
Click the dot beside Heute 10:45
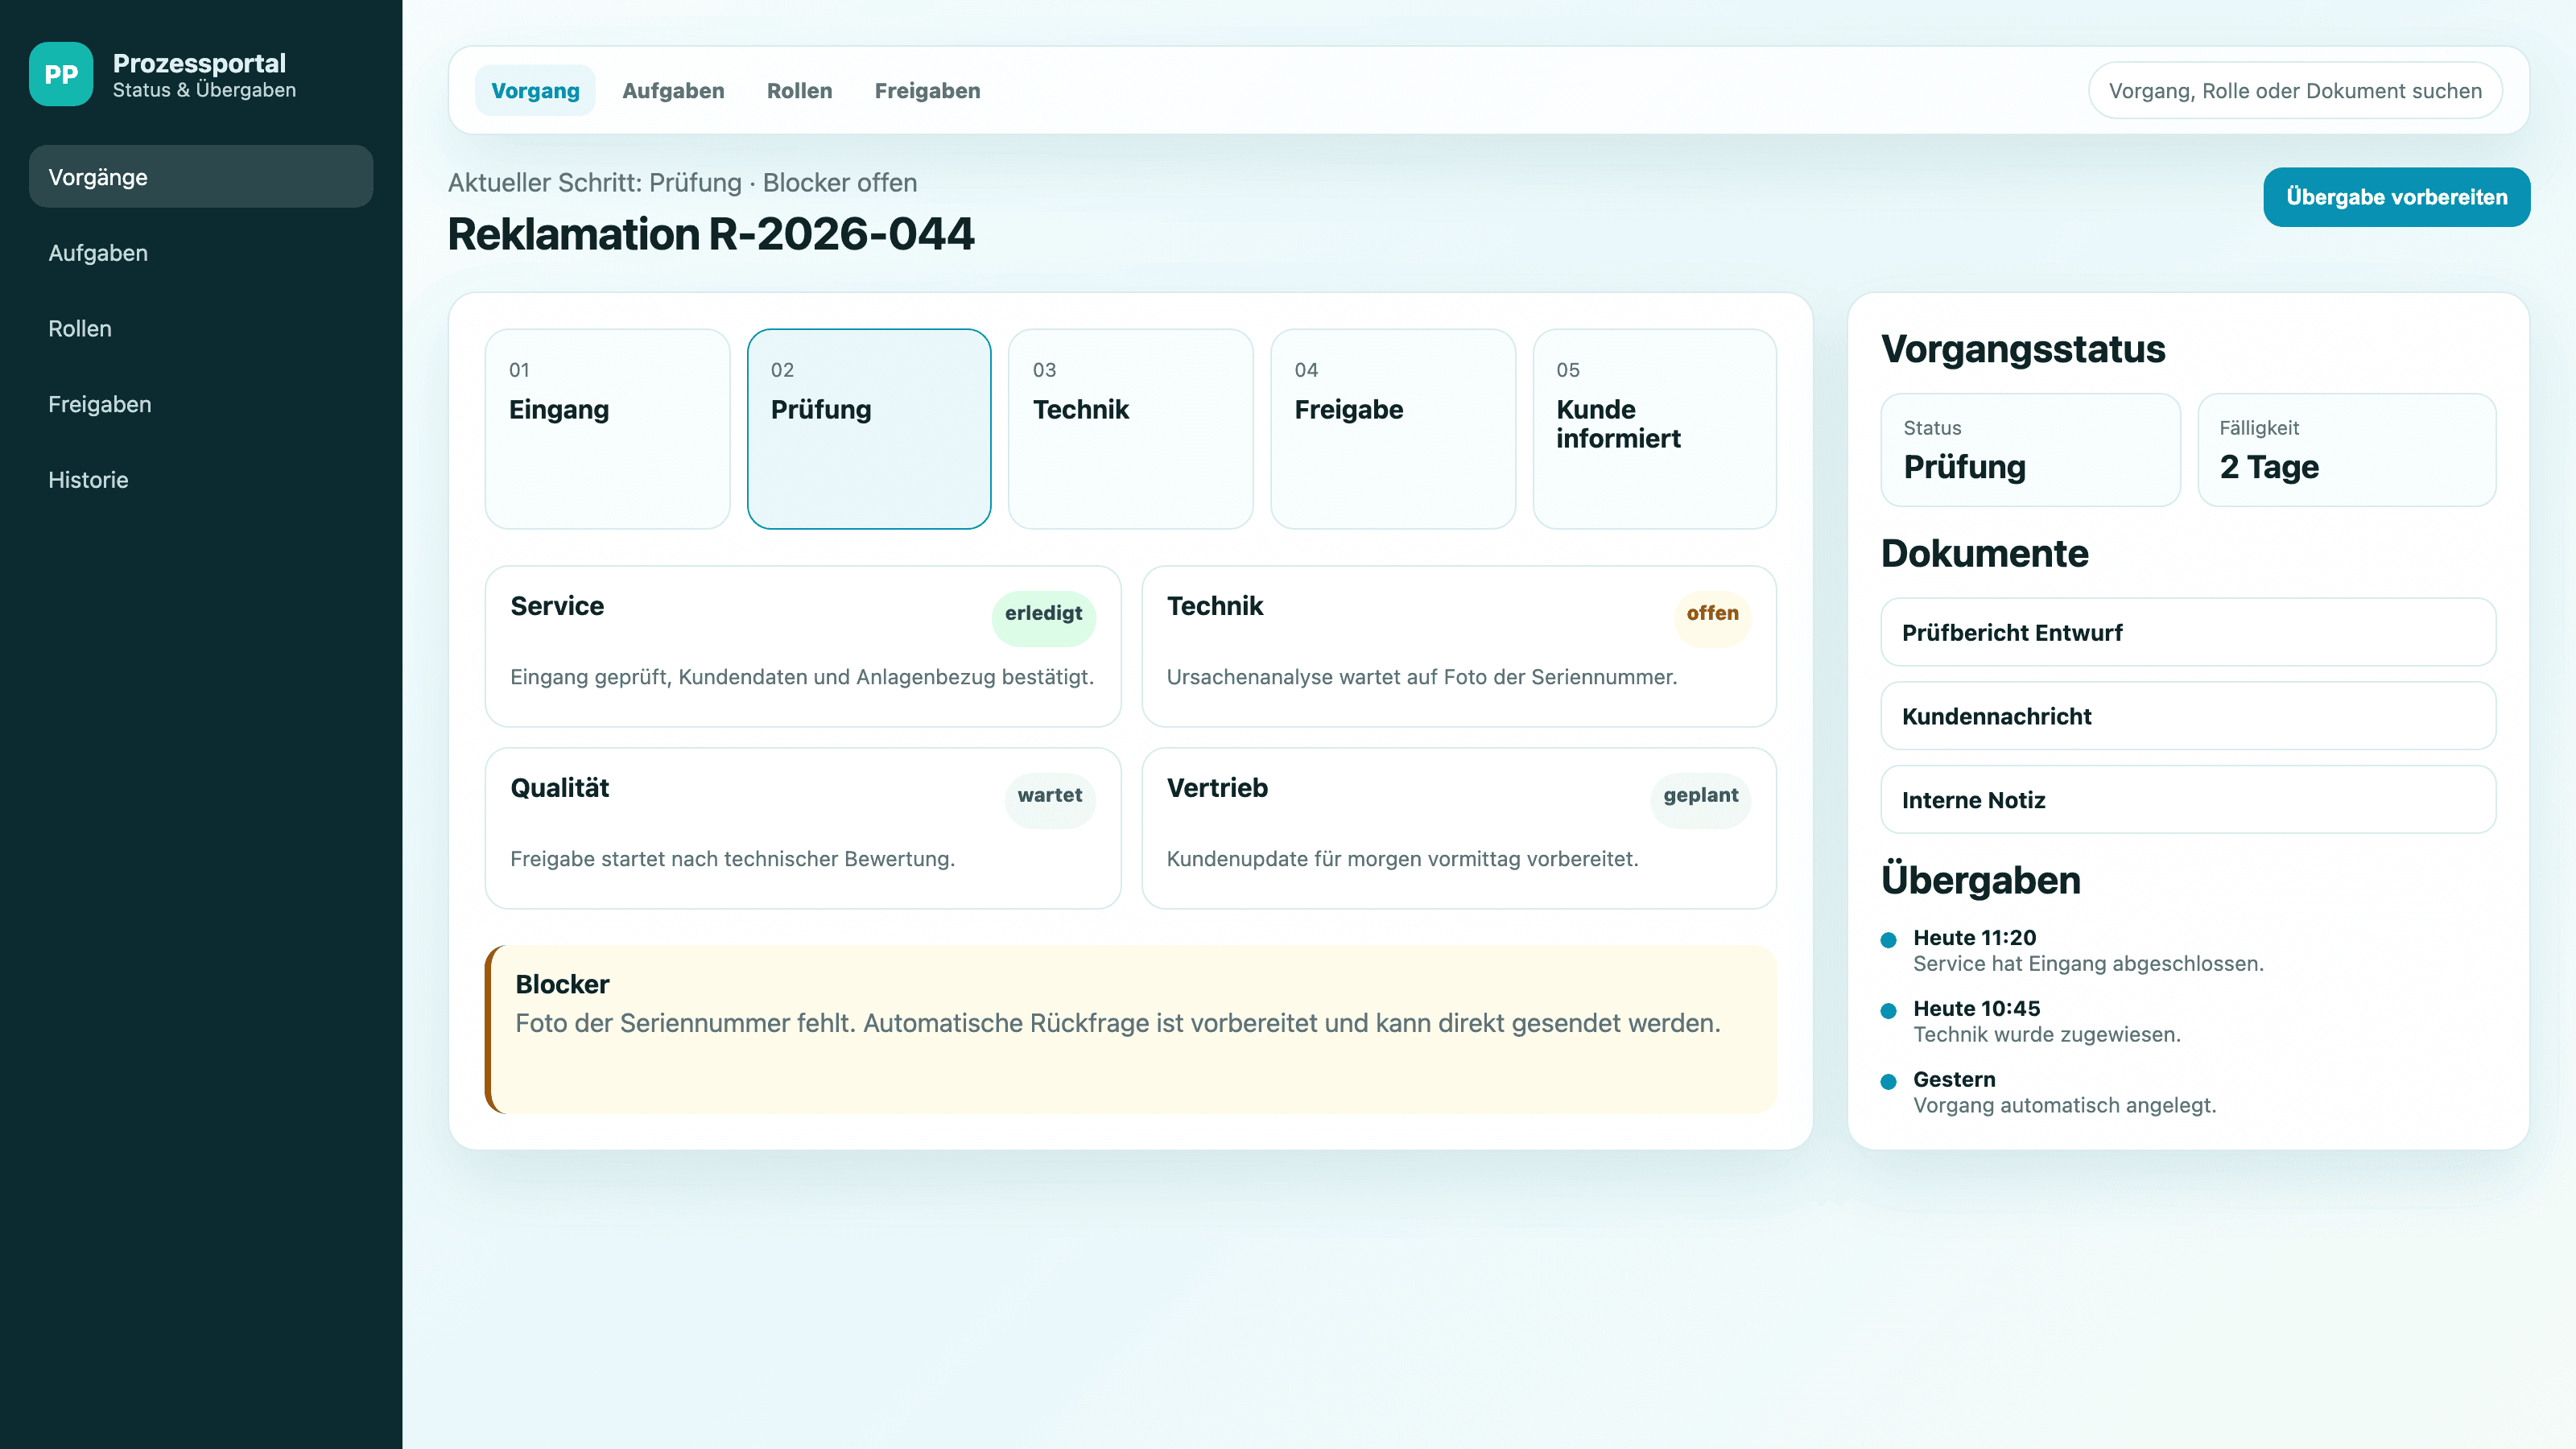[x=1888, y=1011]
